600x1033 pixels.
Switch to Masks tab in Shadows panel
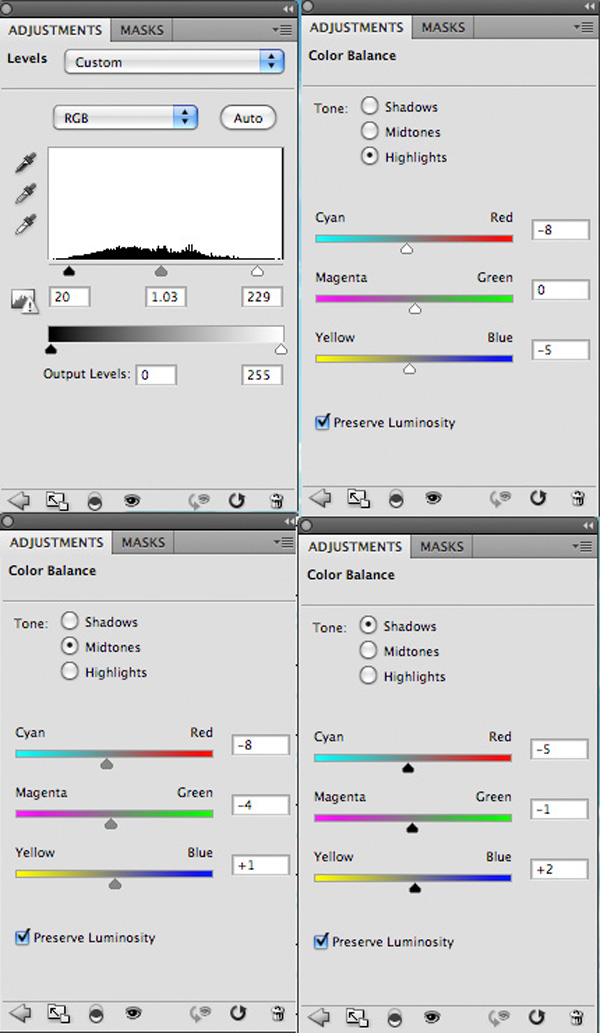(441, 546)
